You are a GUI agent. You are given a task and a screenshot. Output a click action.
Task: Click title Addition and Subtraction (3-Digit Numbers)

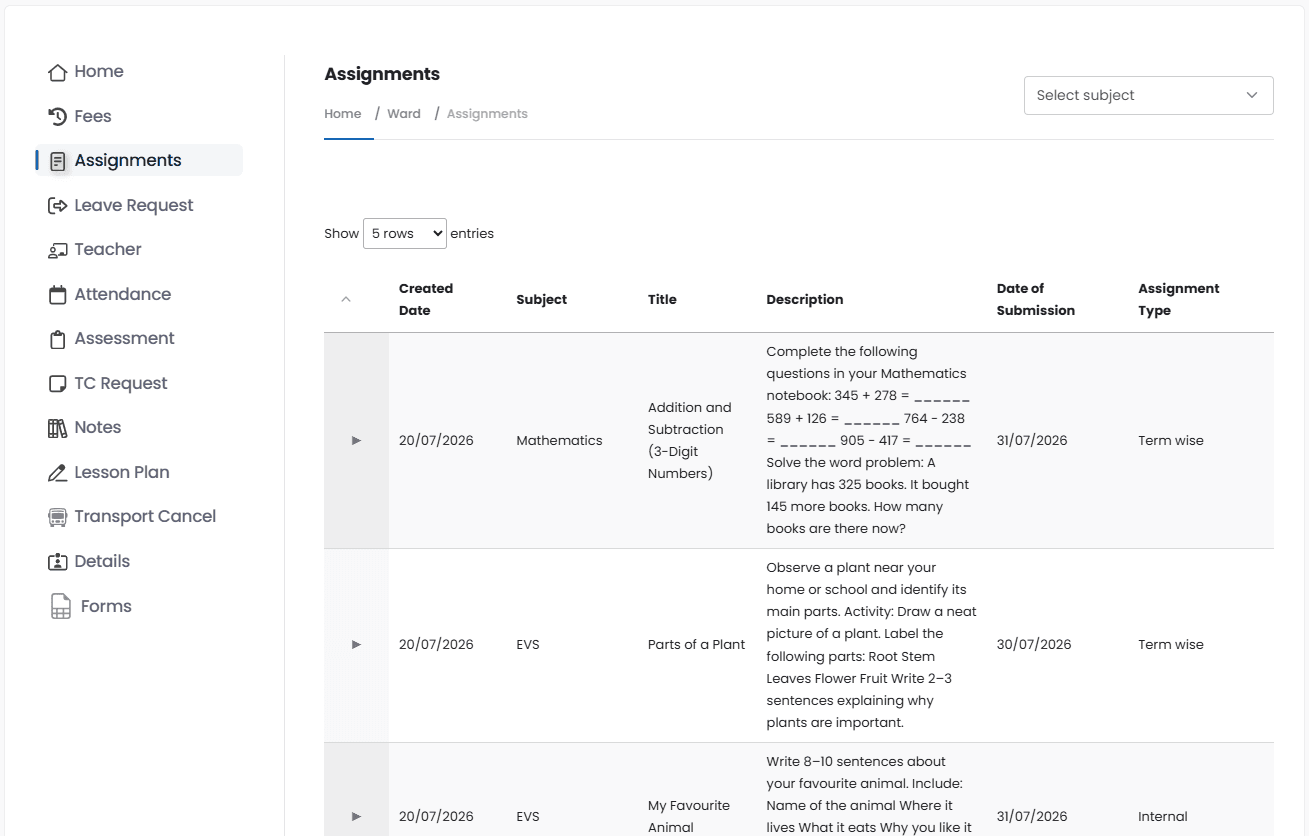(690, 440)
